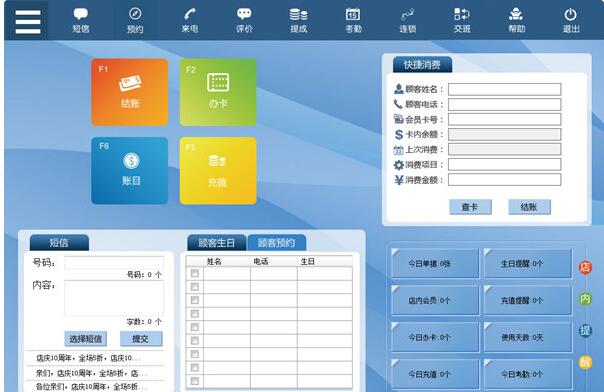The image size is (604, 392).
Task: Click the green 内 circle icon
Action: pyautogui.click(x=585, y=299)
